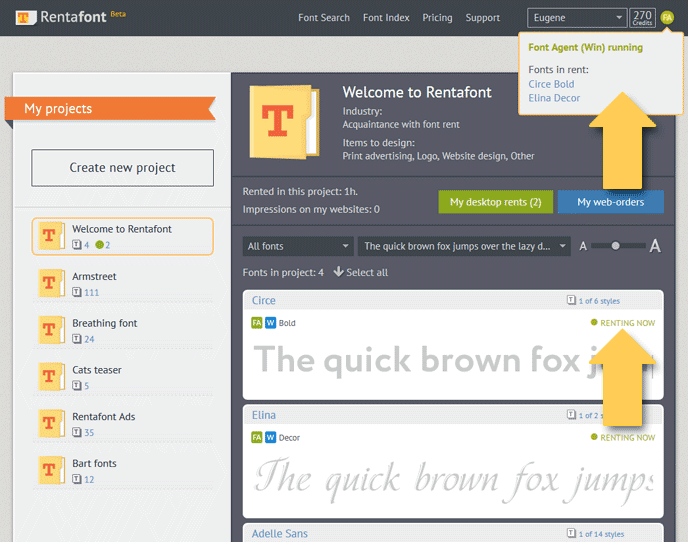Click folder icon of Bart fonts project

[x=51, y=470]
